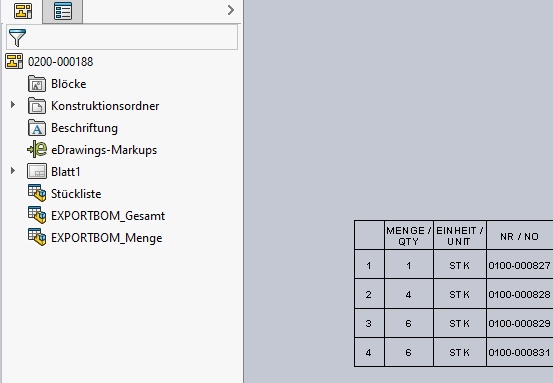The height and width of the screenshot is (383, 553).
Task: Click the STK unit cell in row 0100-000829
Action: (460, 323)
